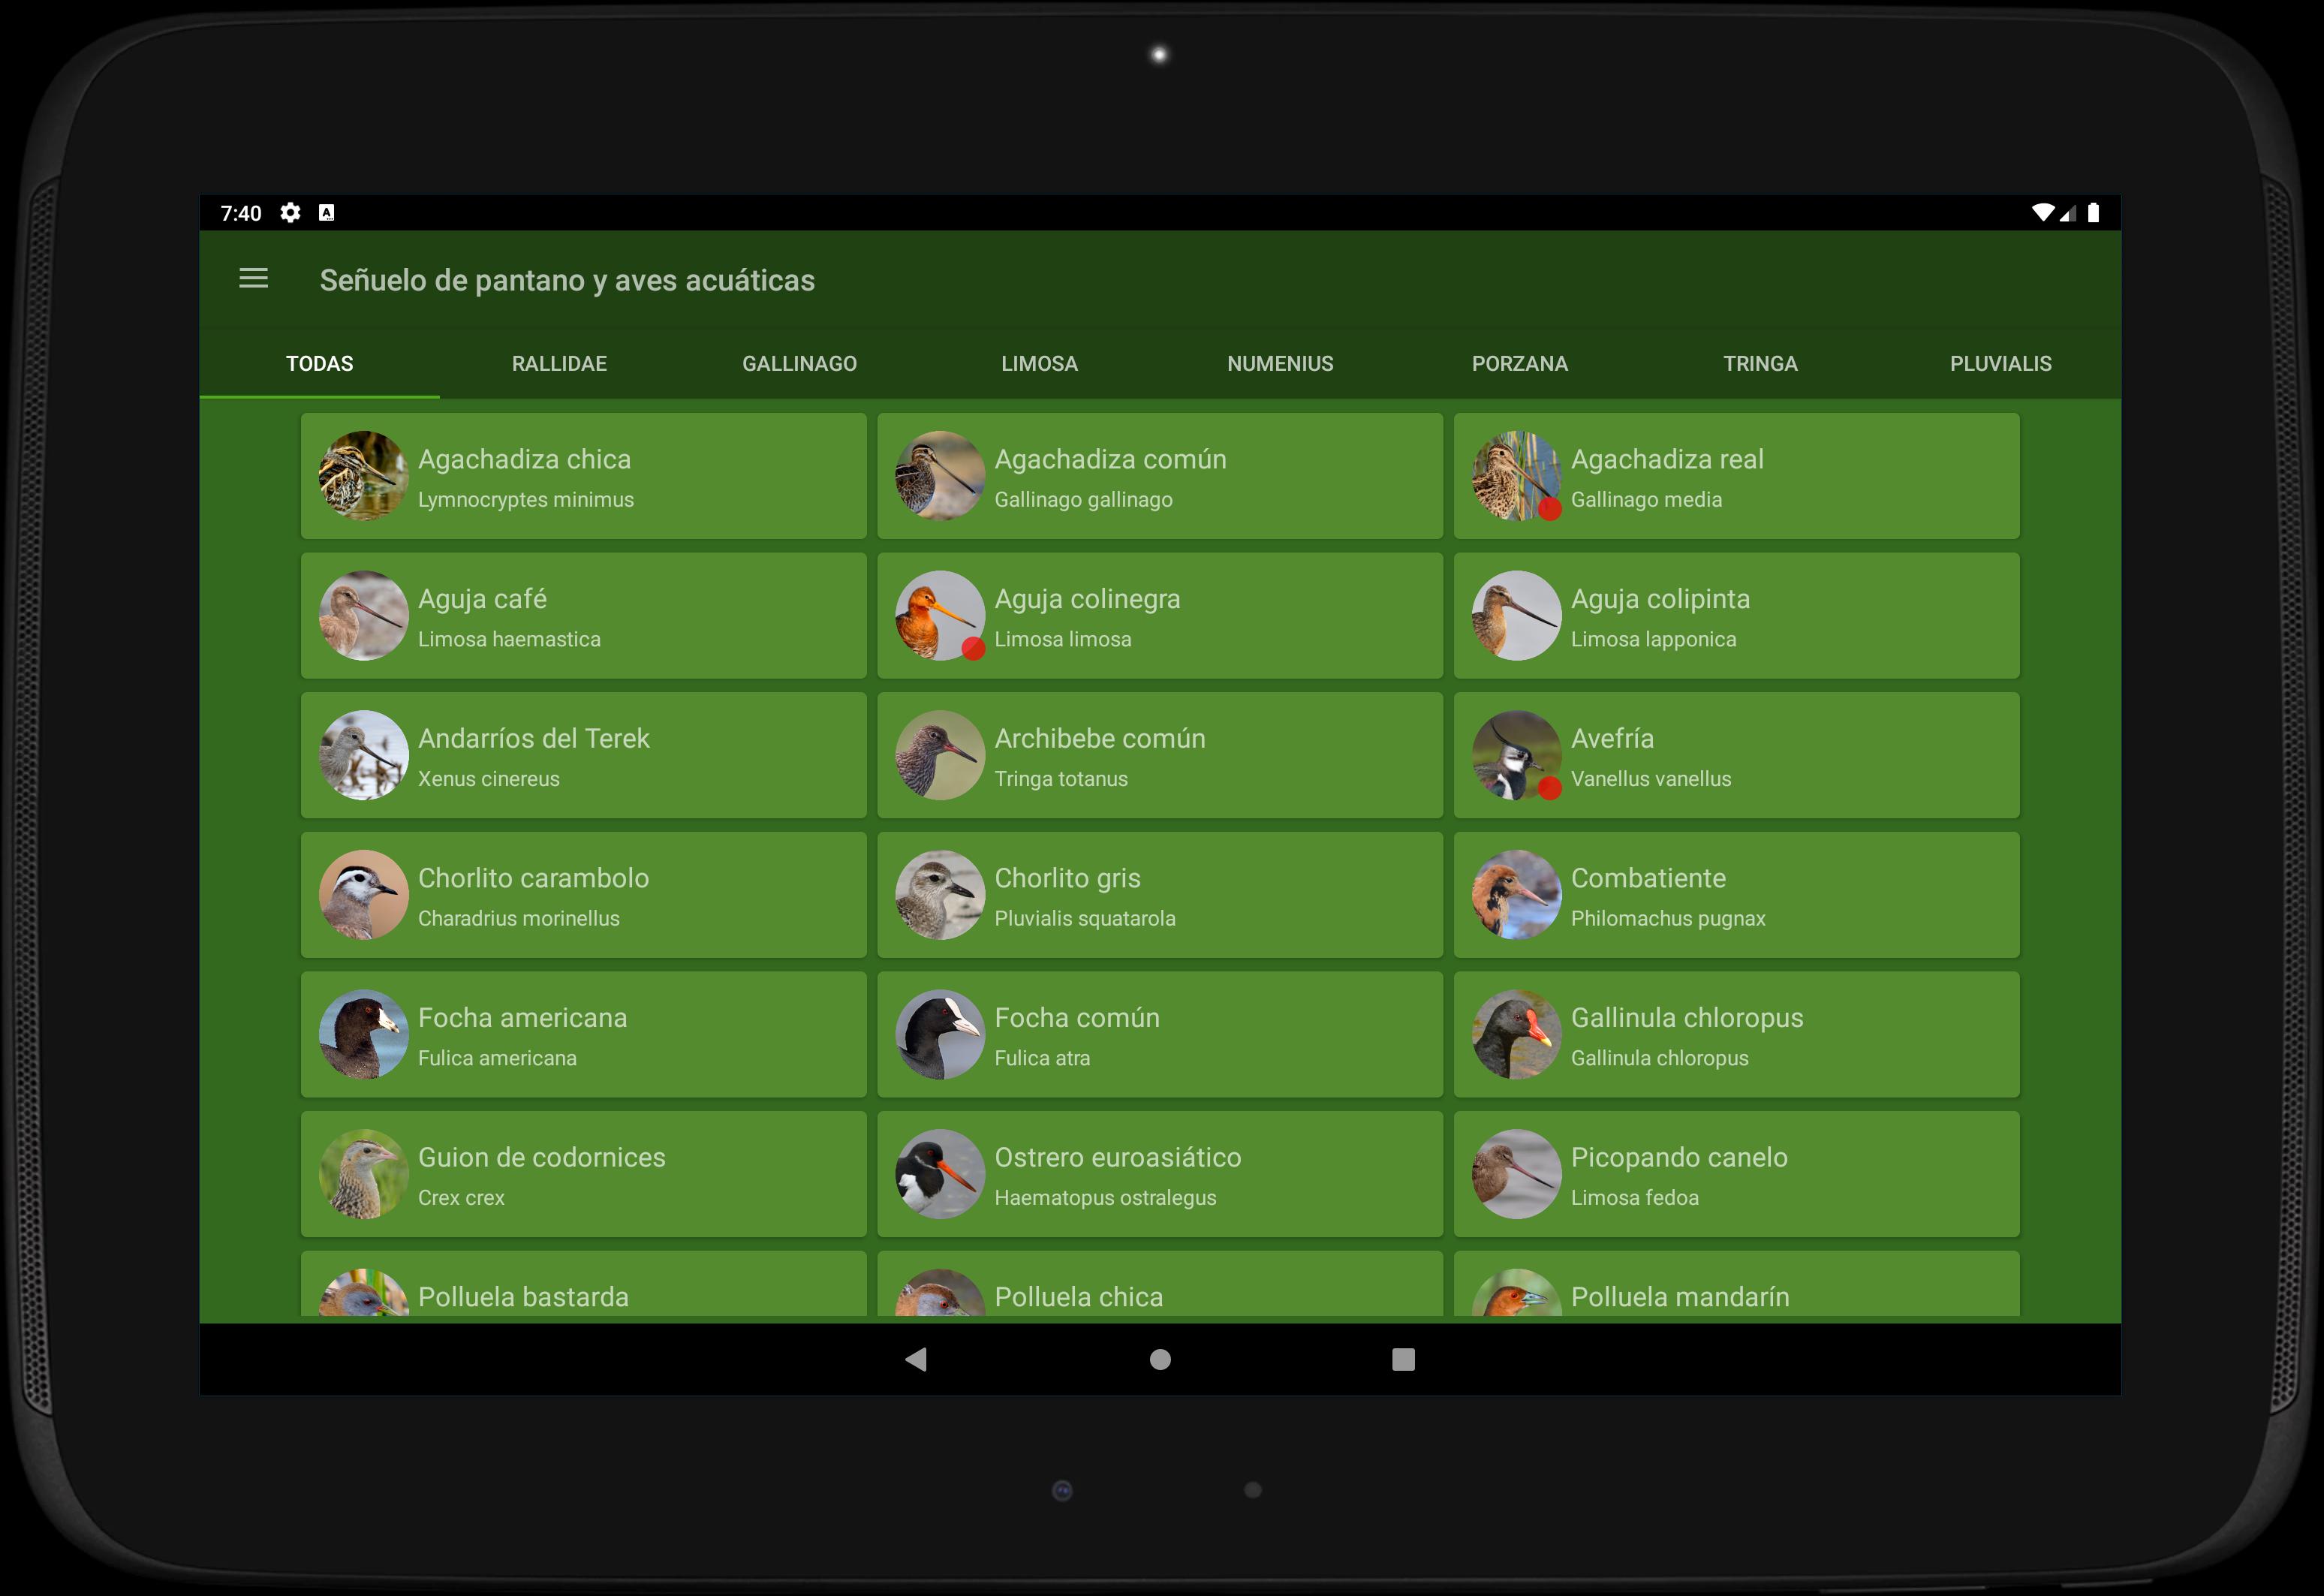Open the Agachadiza chica card title
The height and width of the screenshot is (1596, 2324).
coord(525,460)
